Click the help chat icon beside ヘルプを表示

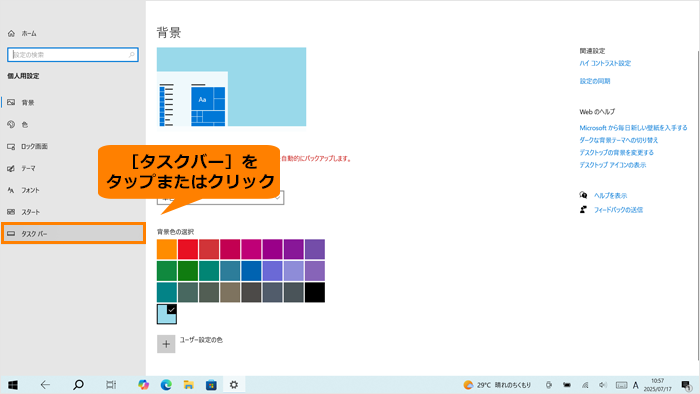click(583, 195)
